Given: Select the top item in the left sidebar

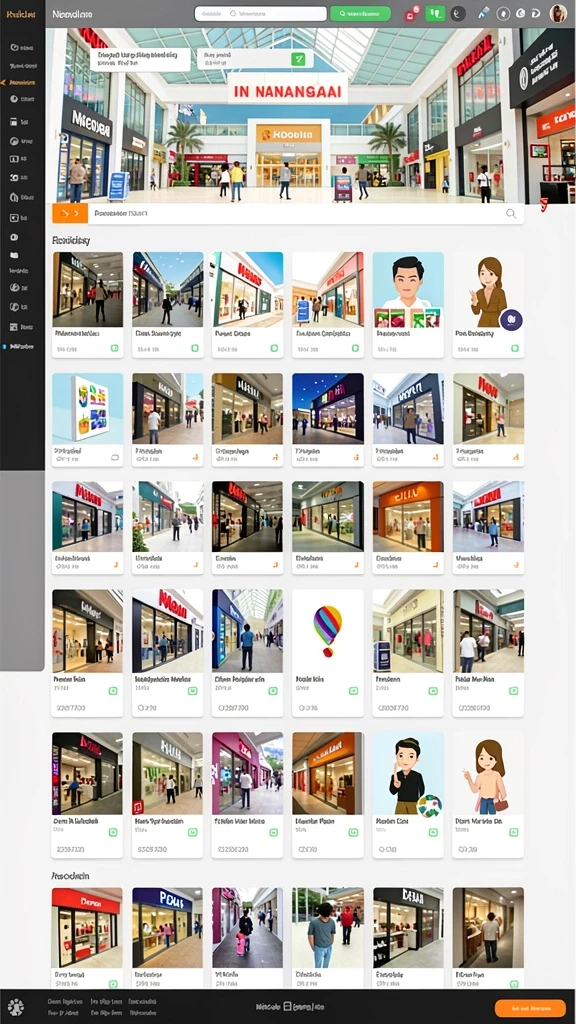Looking at the screenshot, I should 22,48.
